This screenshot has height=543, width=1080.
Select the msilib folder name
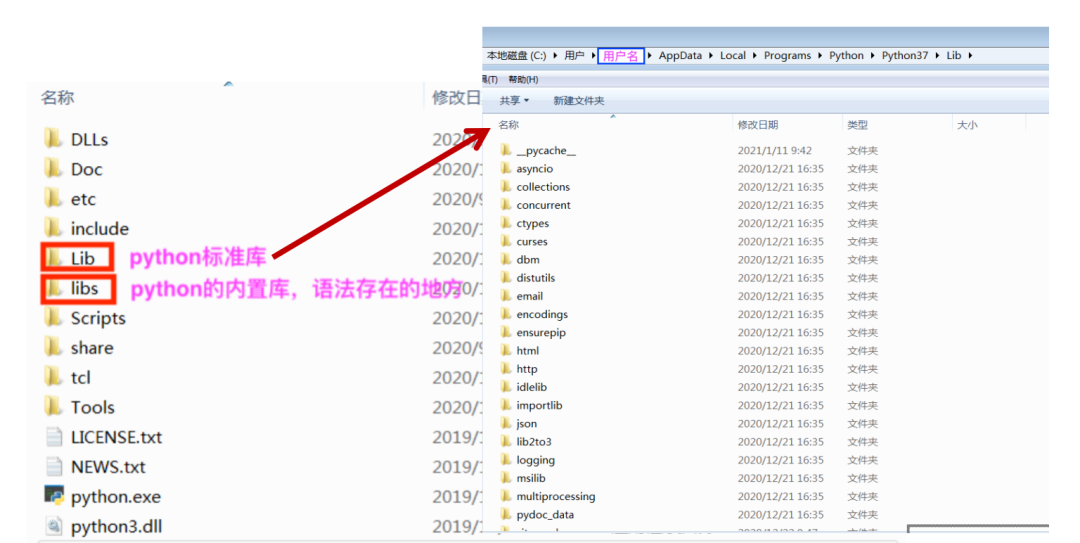point(531,478)
